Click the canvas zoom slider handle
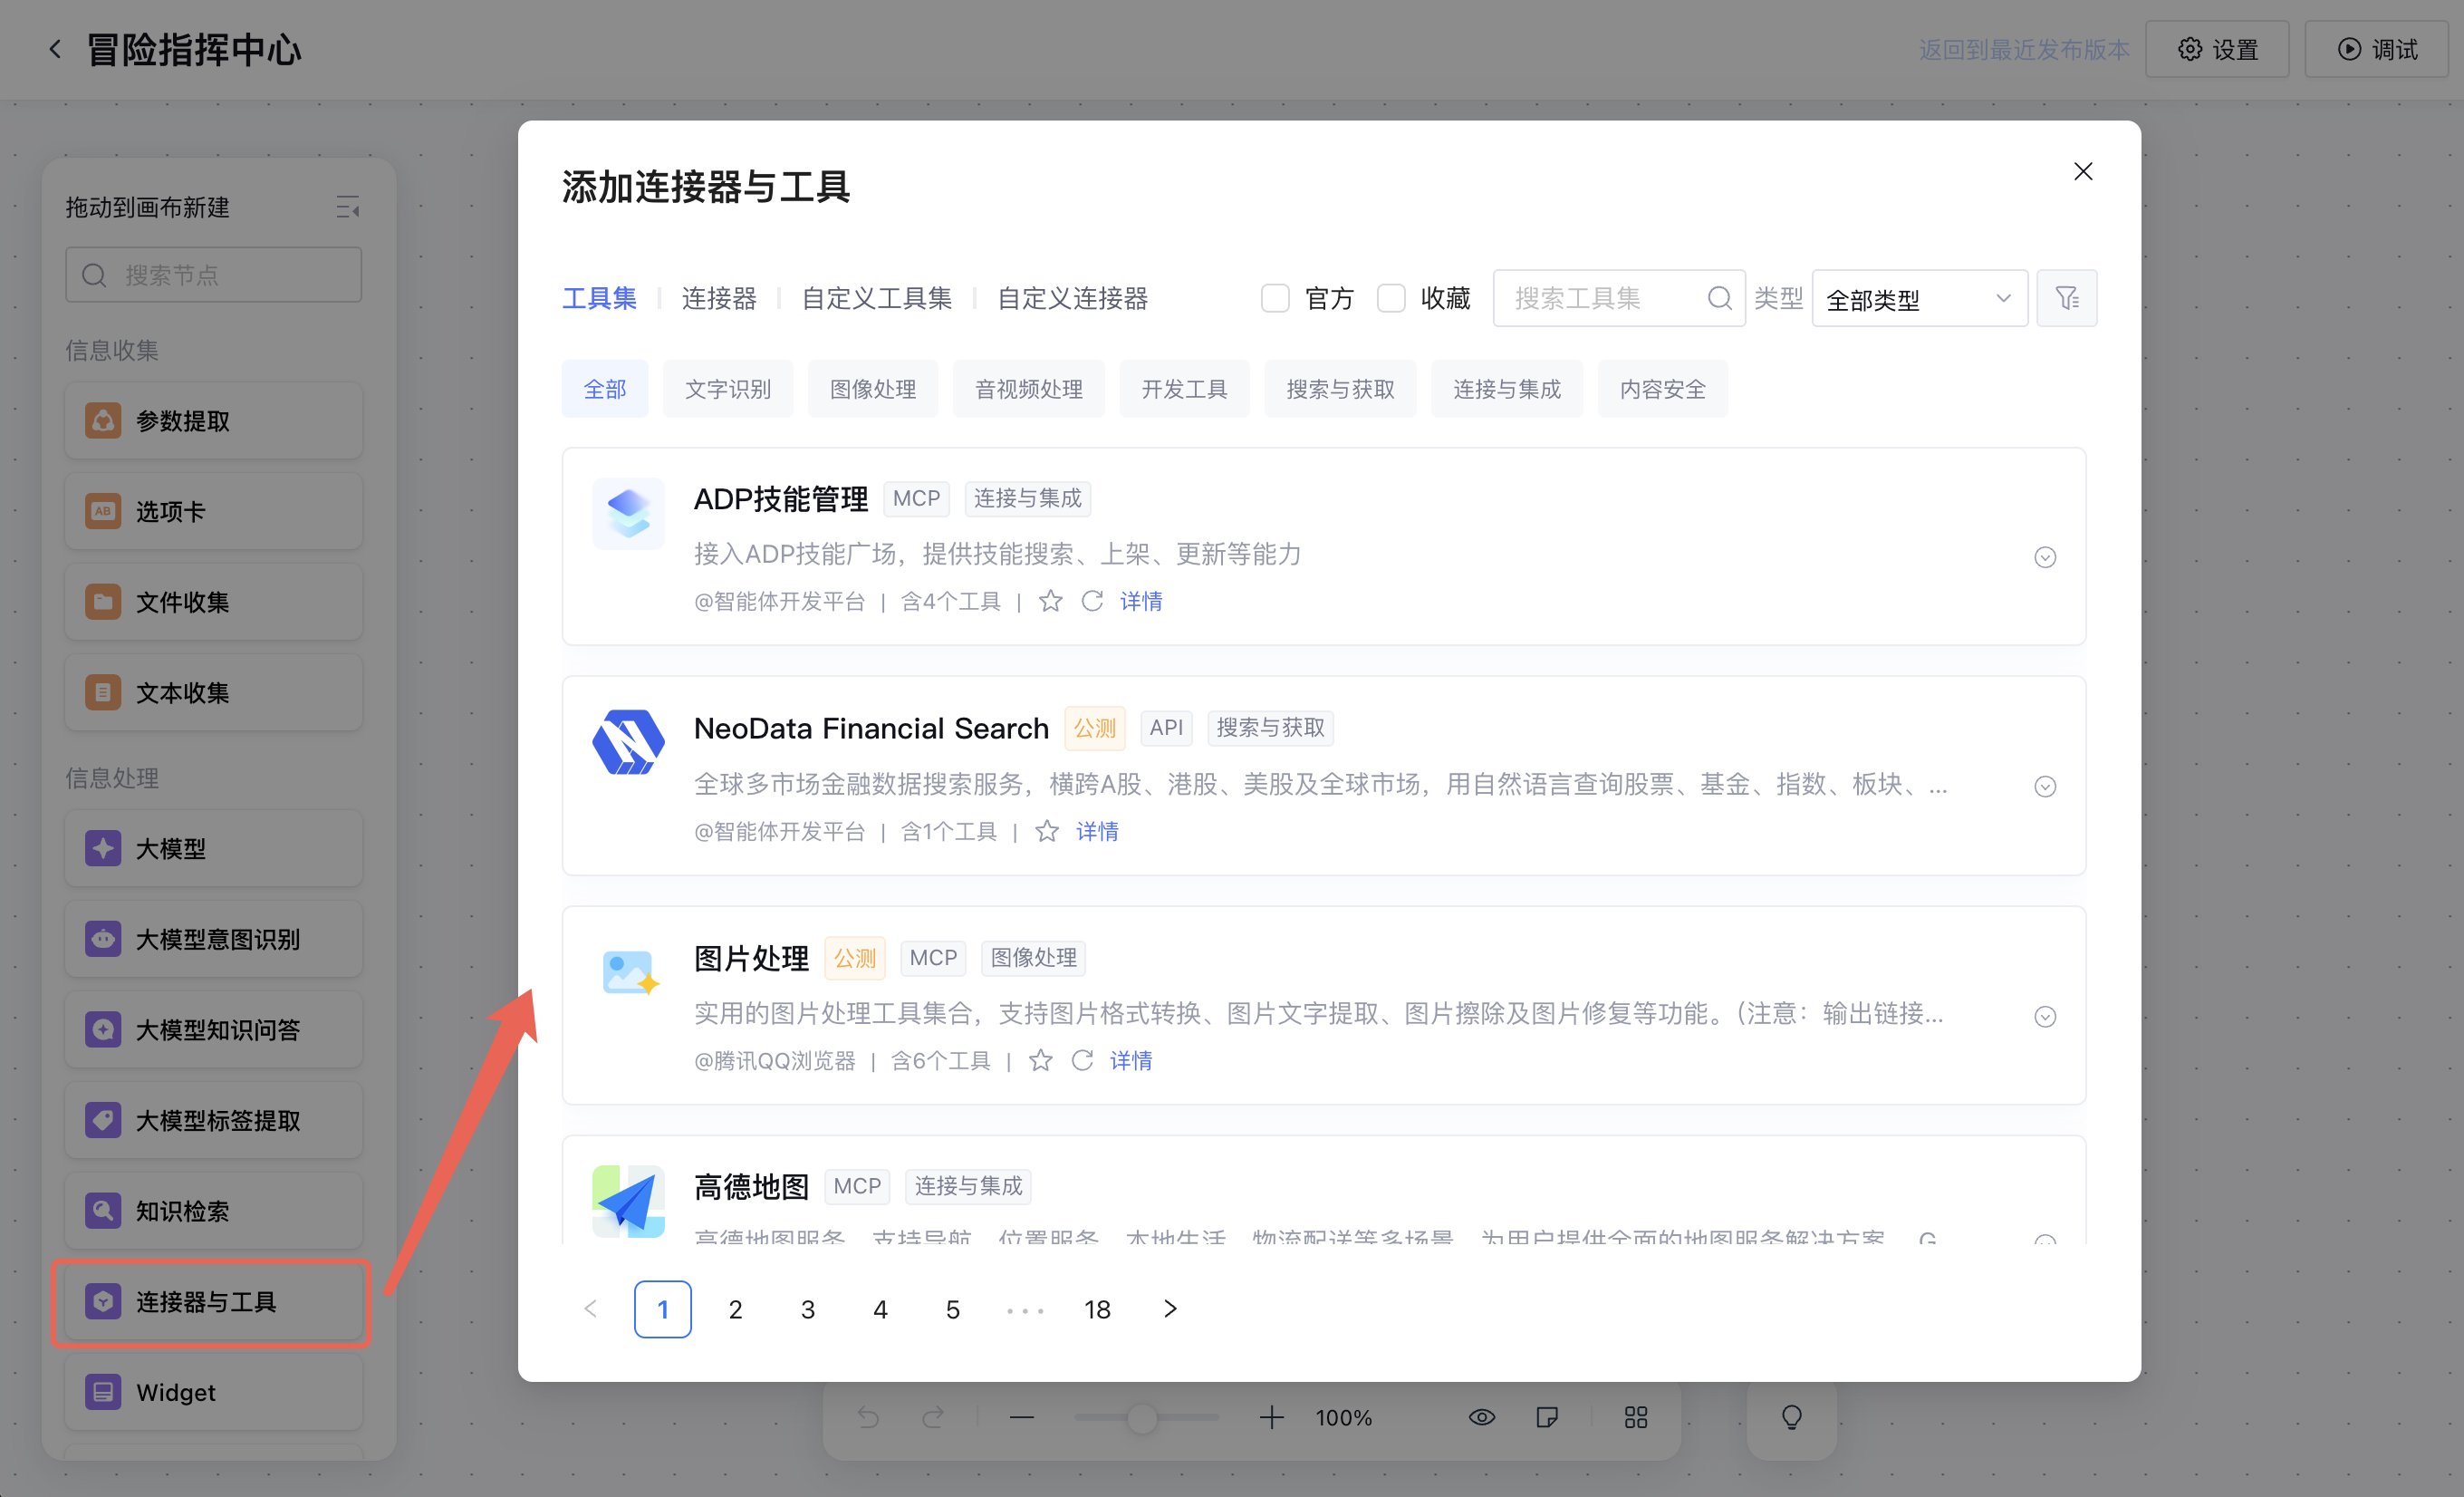The width and height of the screenshot is (2464, 1497). (1142, 1417)
